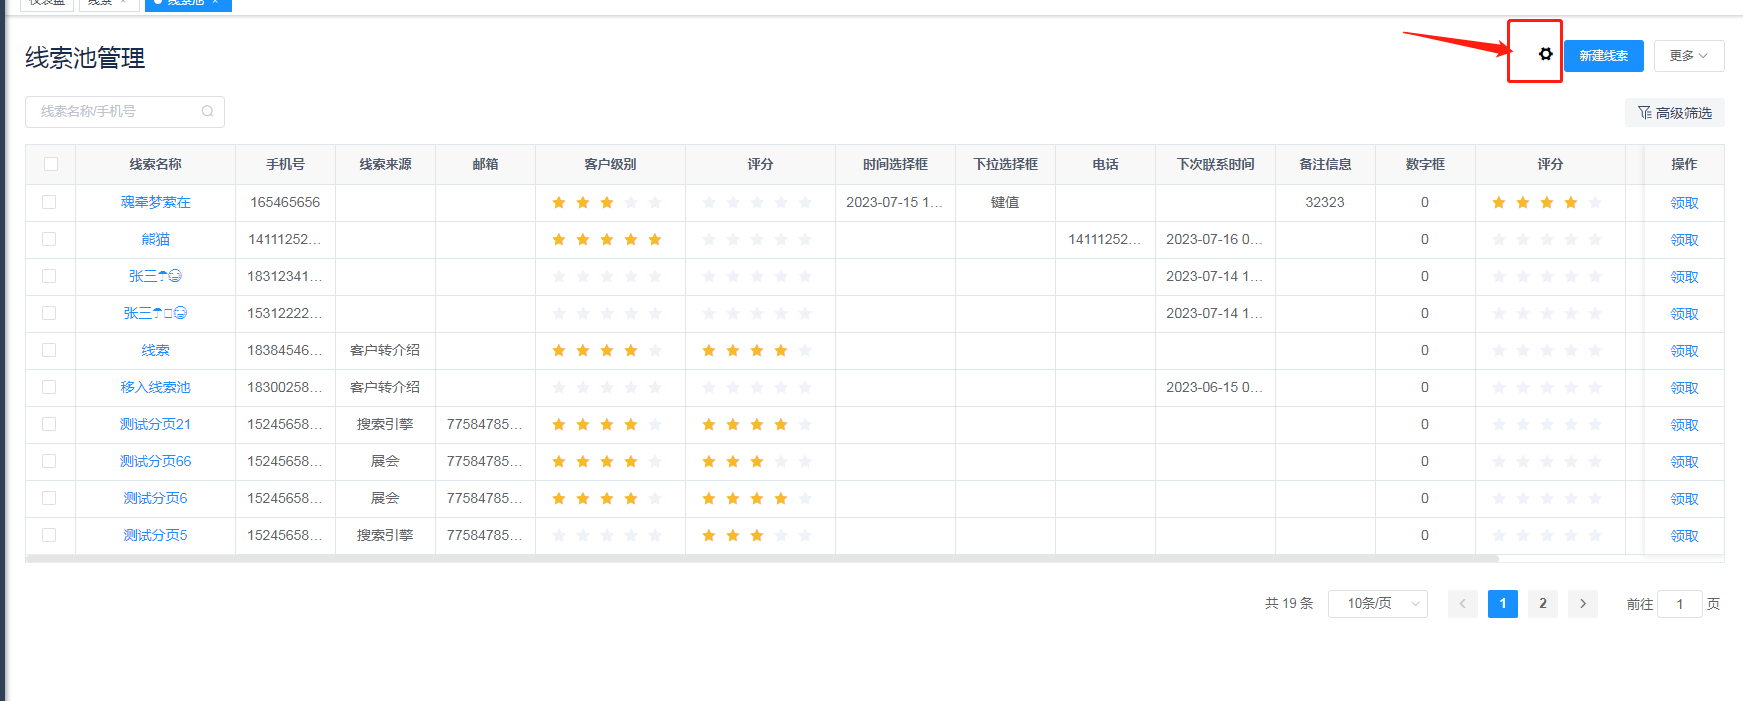
Task: Open the 高级筛选 filter panel
Action: [1674, 113]
